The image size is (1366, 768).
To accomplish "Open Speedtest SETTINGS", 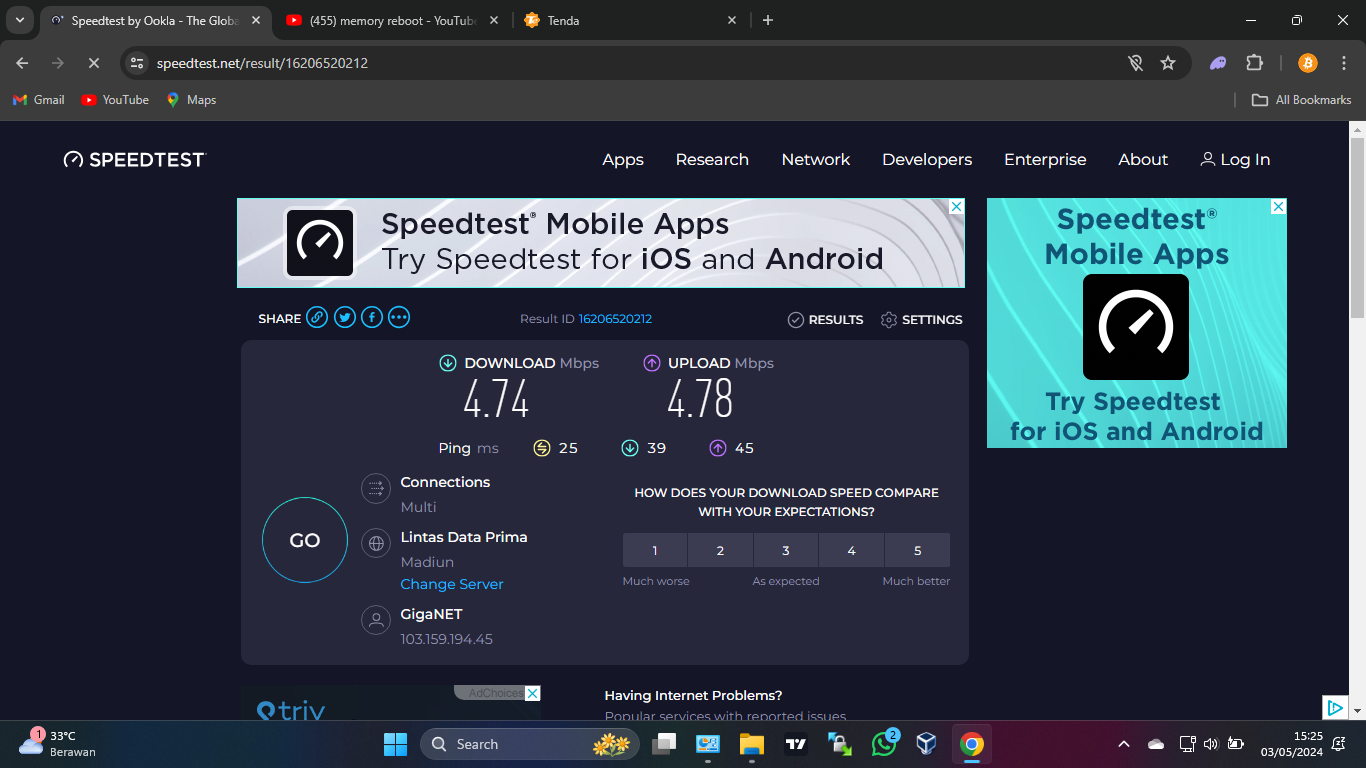I will pyautogui.click(x=921, y=320).
